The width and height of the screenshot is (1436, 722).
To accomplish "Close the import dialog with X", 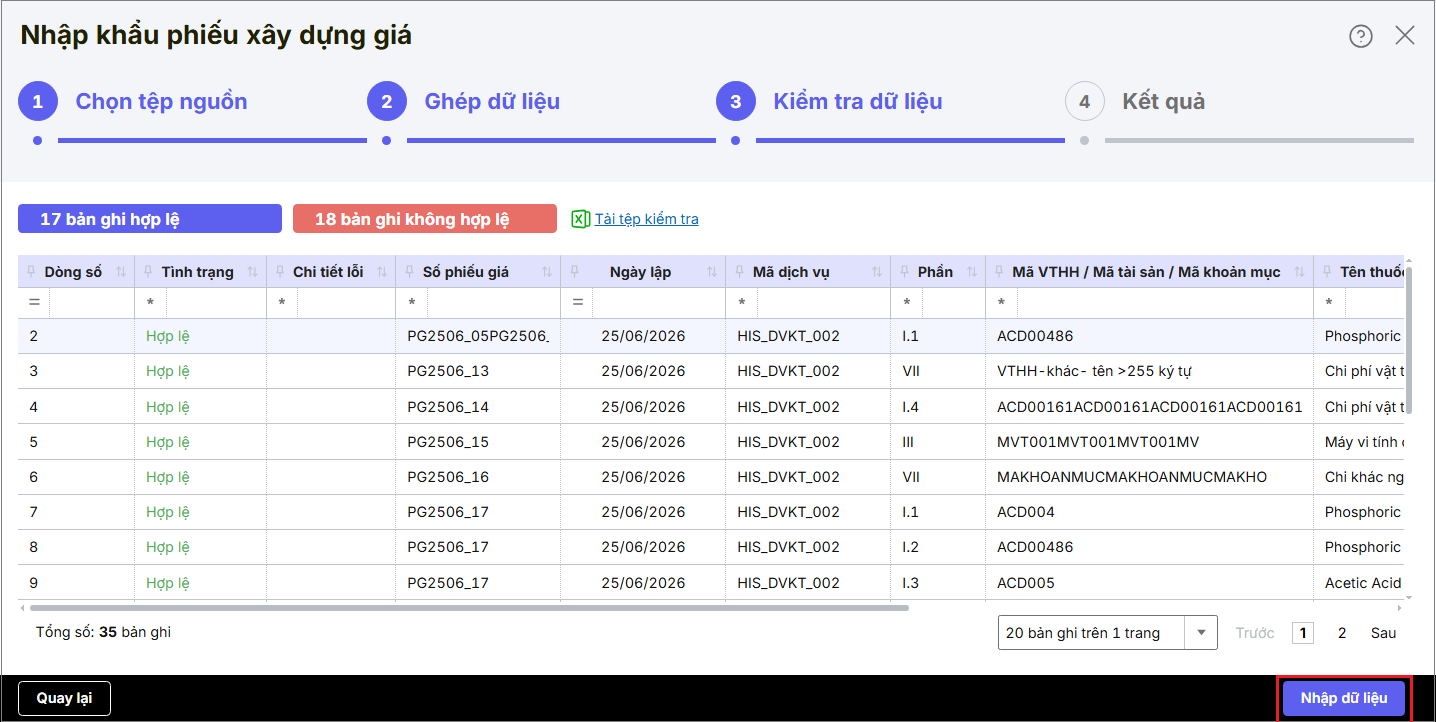I will [1405, 36].
